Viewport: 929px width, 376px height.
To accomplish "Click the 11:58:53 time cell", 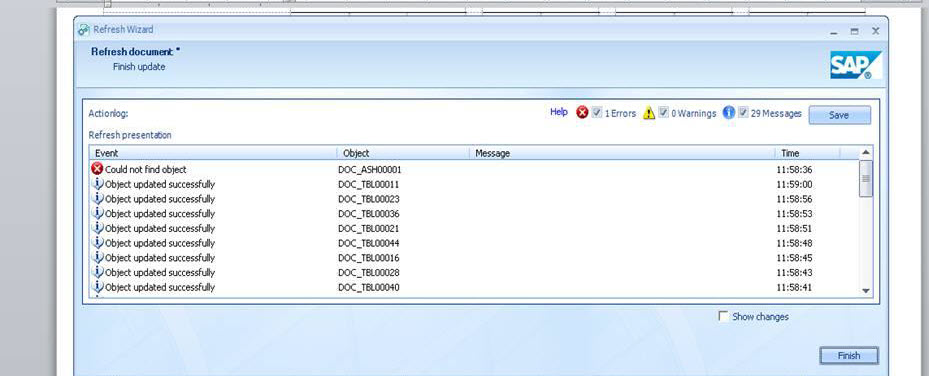I will (x=794, y=214).
